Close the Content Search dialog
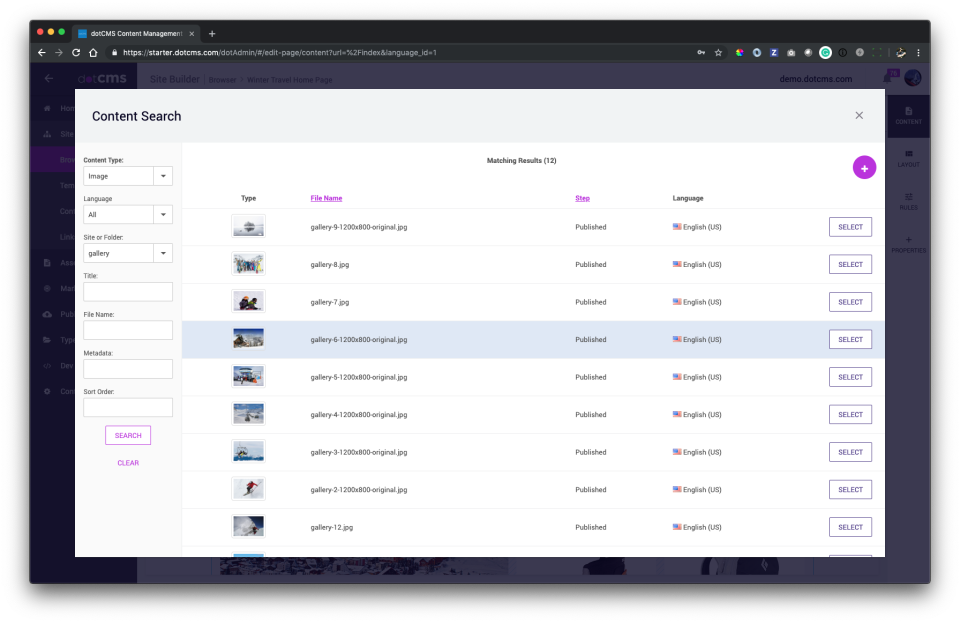 (x=859, y=115)
